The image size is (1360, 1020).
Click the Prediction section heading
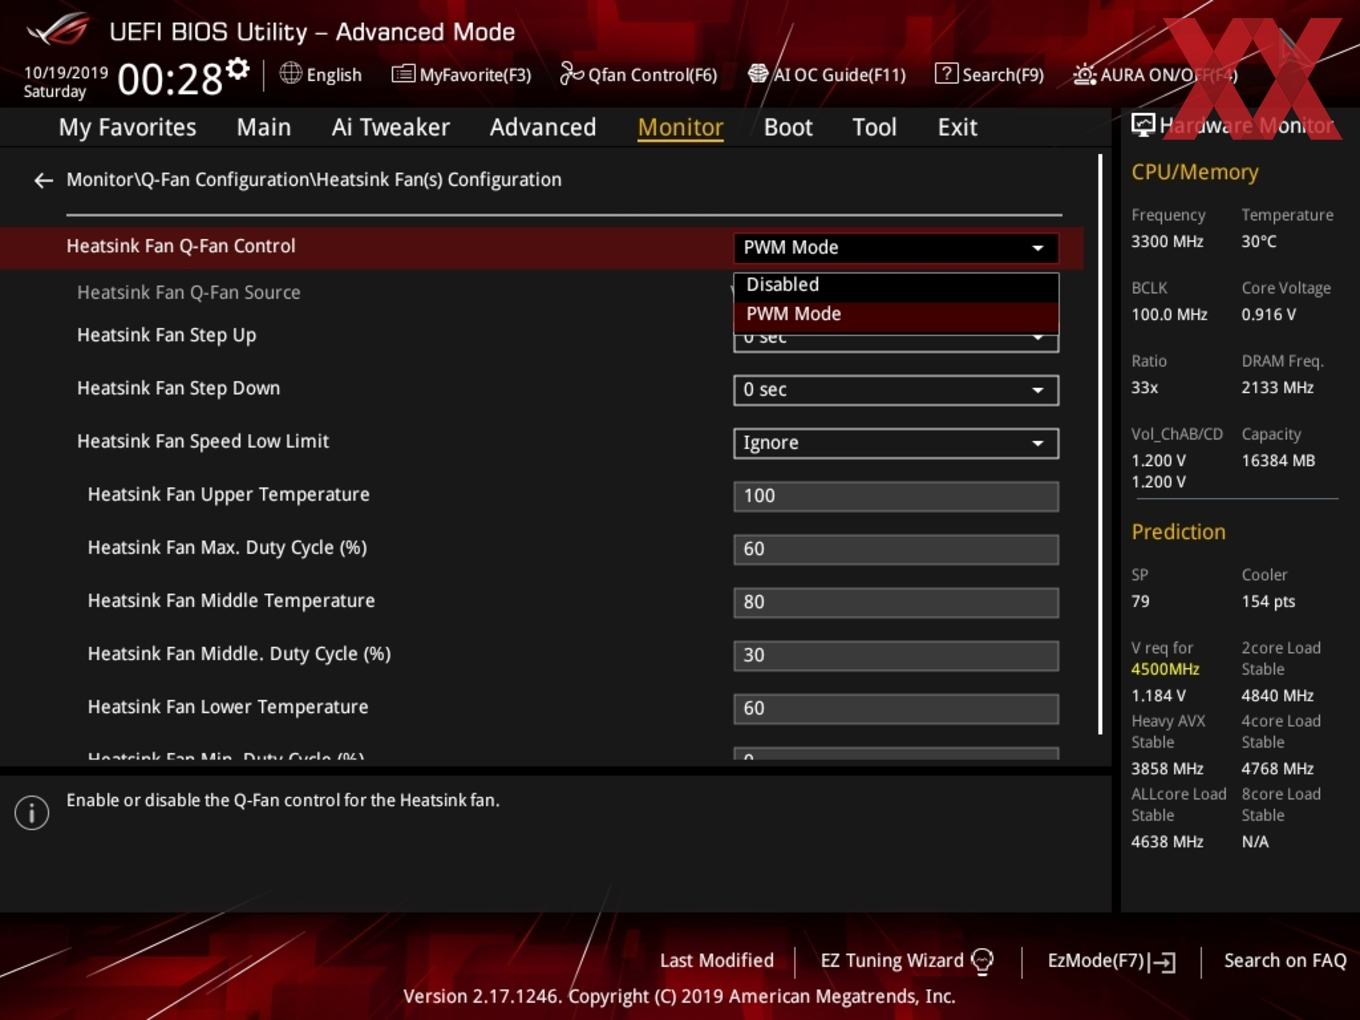click(1178, 532)
